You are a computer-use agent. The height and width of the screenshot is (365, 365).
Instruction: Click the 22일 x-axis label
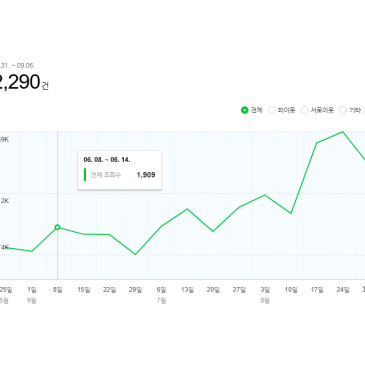click(109, 290)
